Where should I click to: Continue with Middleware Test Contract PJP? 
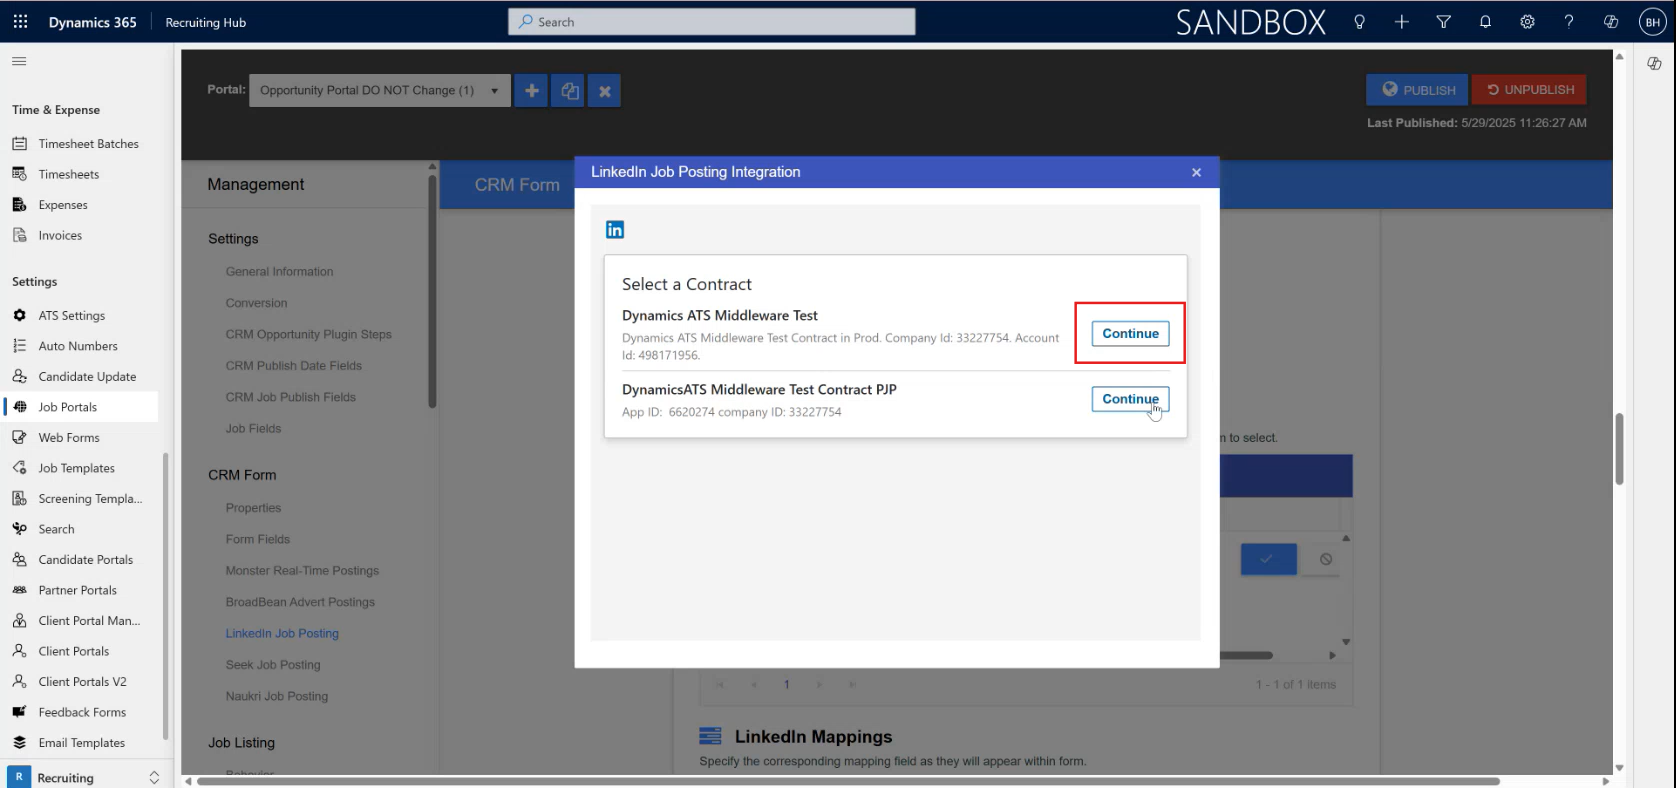click(1130, 399)
